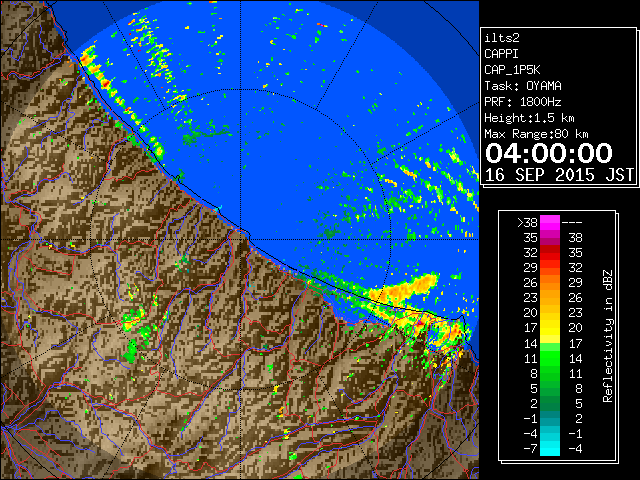Click the 'CAPPI' product text

(501, 54)
